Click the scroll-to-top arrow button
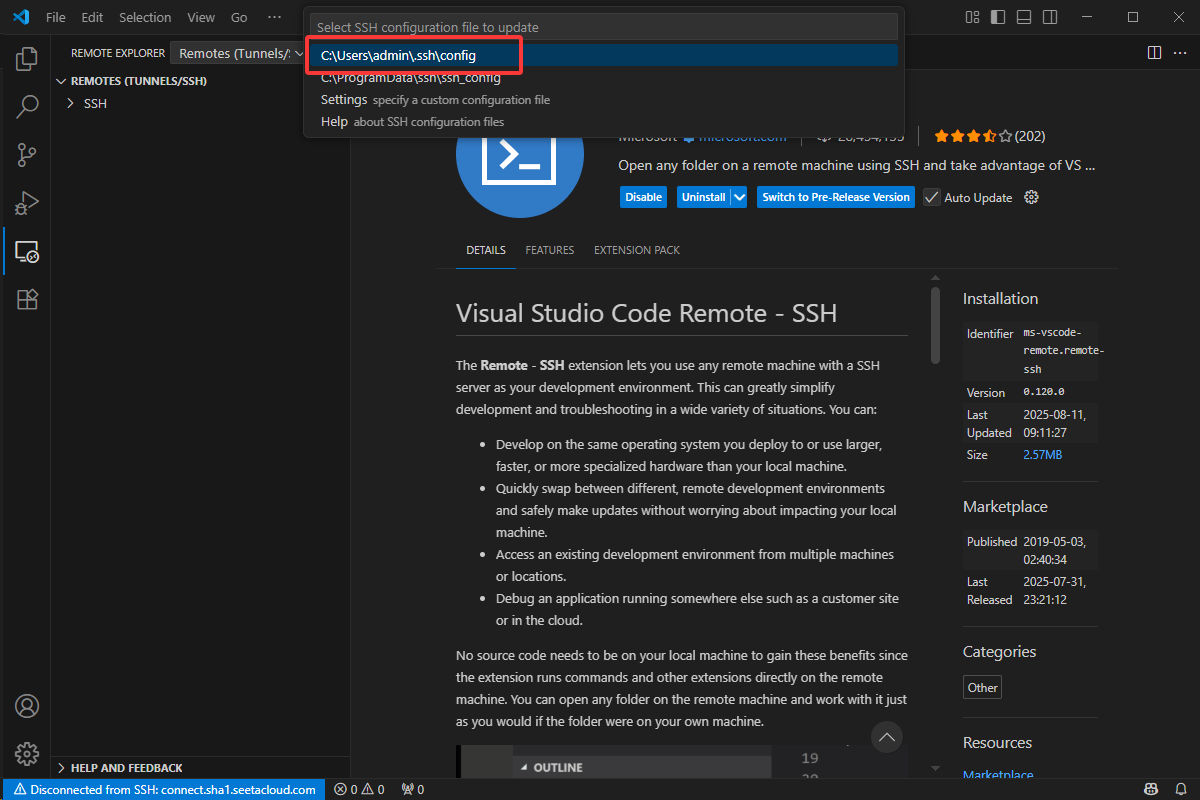 (887, 737)
